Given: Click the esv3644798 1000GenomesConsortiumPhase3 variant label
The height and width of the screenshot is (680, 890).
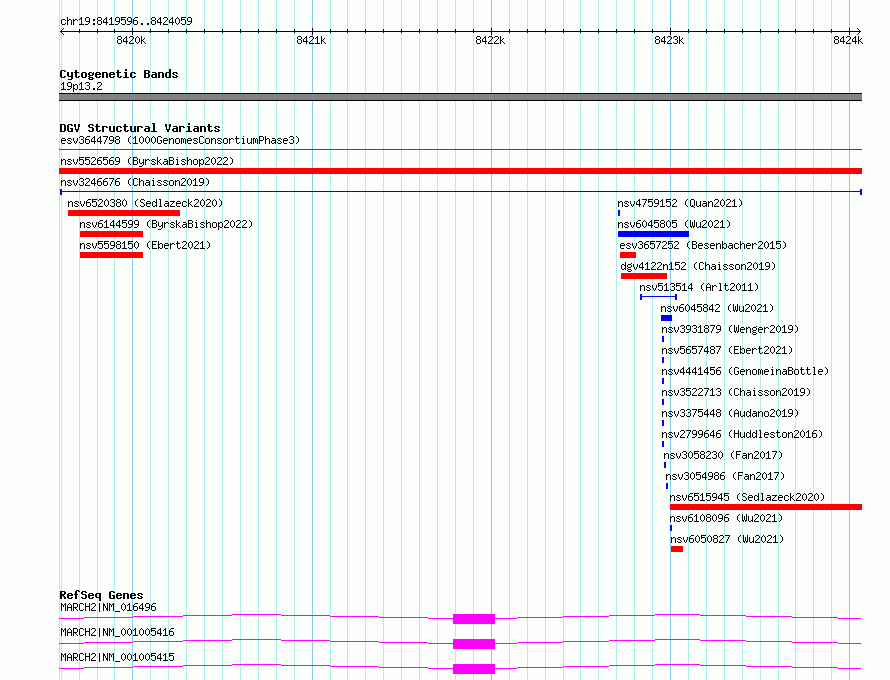Looking at the screenshot, I should pos(180,140).
